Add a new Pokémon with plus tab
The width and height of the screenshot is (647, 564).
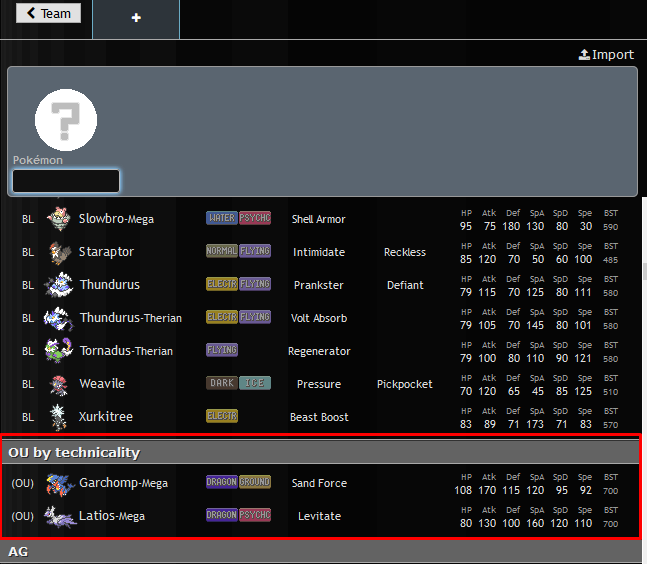[136, 18]
